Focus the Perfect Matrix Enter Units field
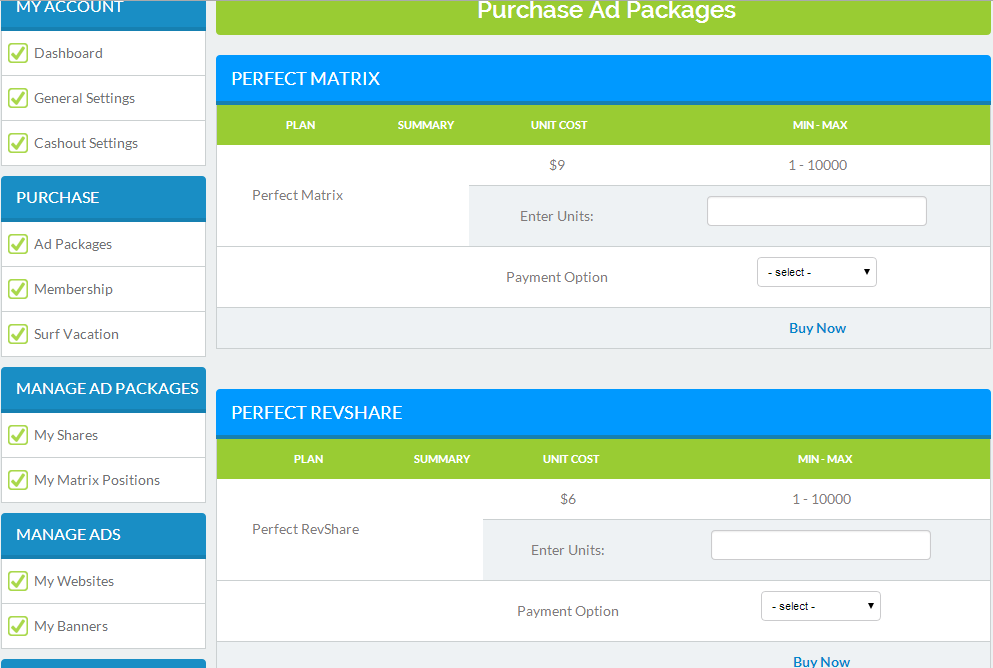The image size is (993, 668). [816, 211]
